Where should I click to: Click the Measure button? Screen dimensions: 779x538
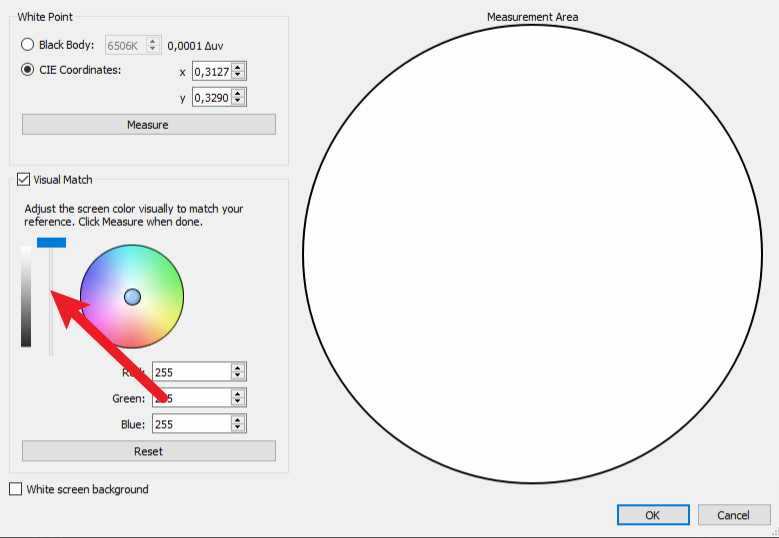point(148,125)
